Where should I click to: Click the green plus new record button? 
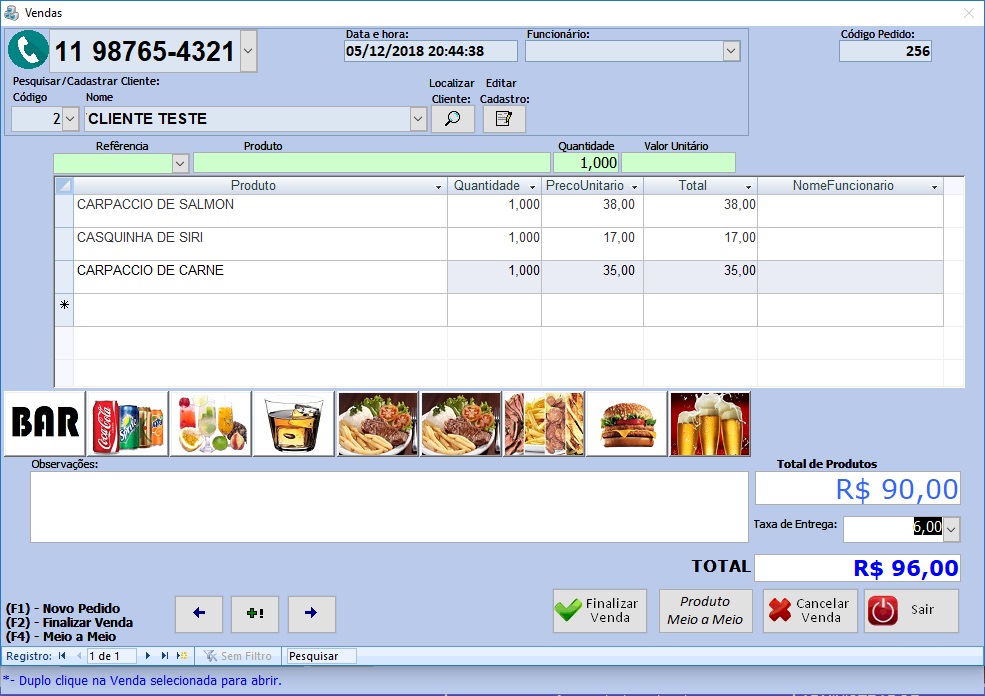255,614
